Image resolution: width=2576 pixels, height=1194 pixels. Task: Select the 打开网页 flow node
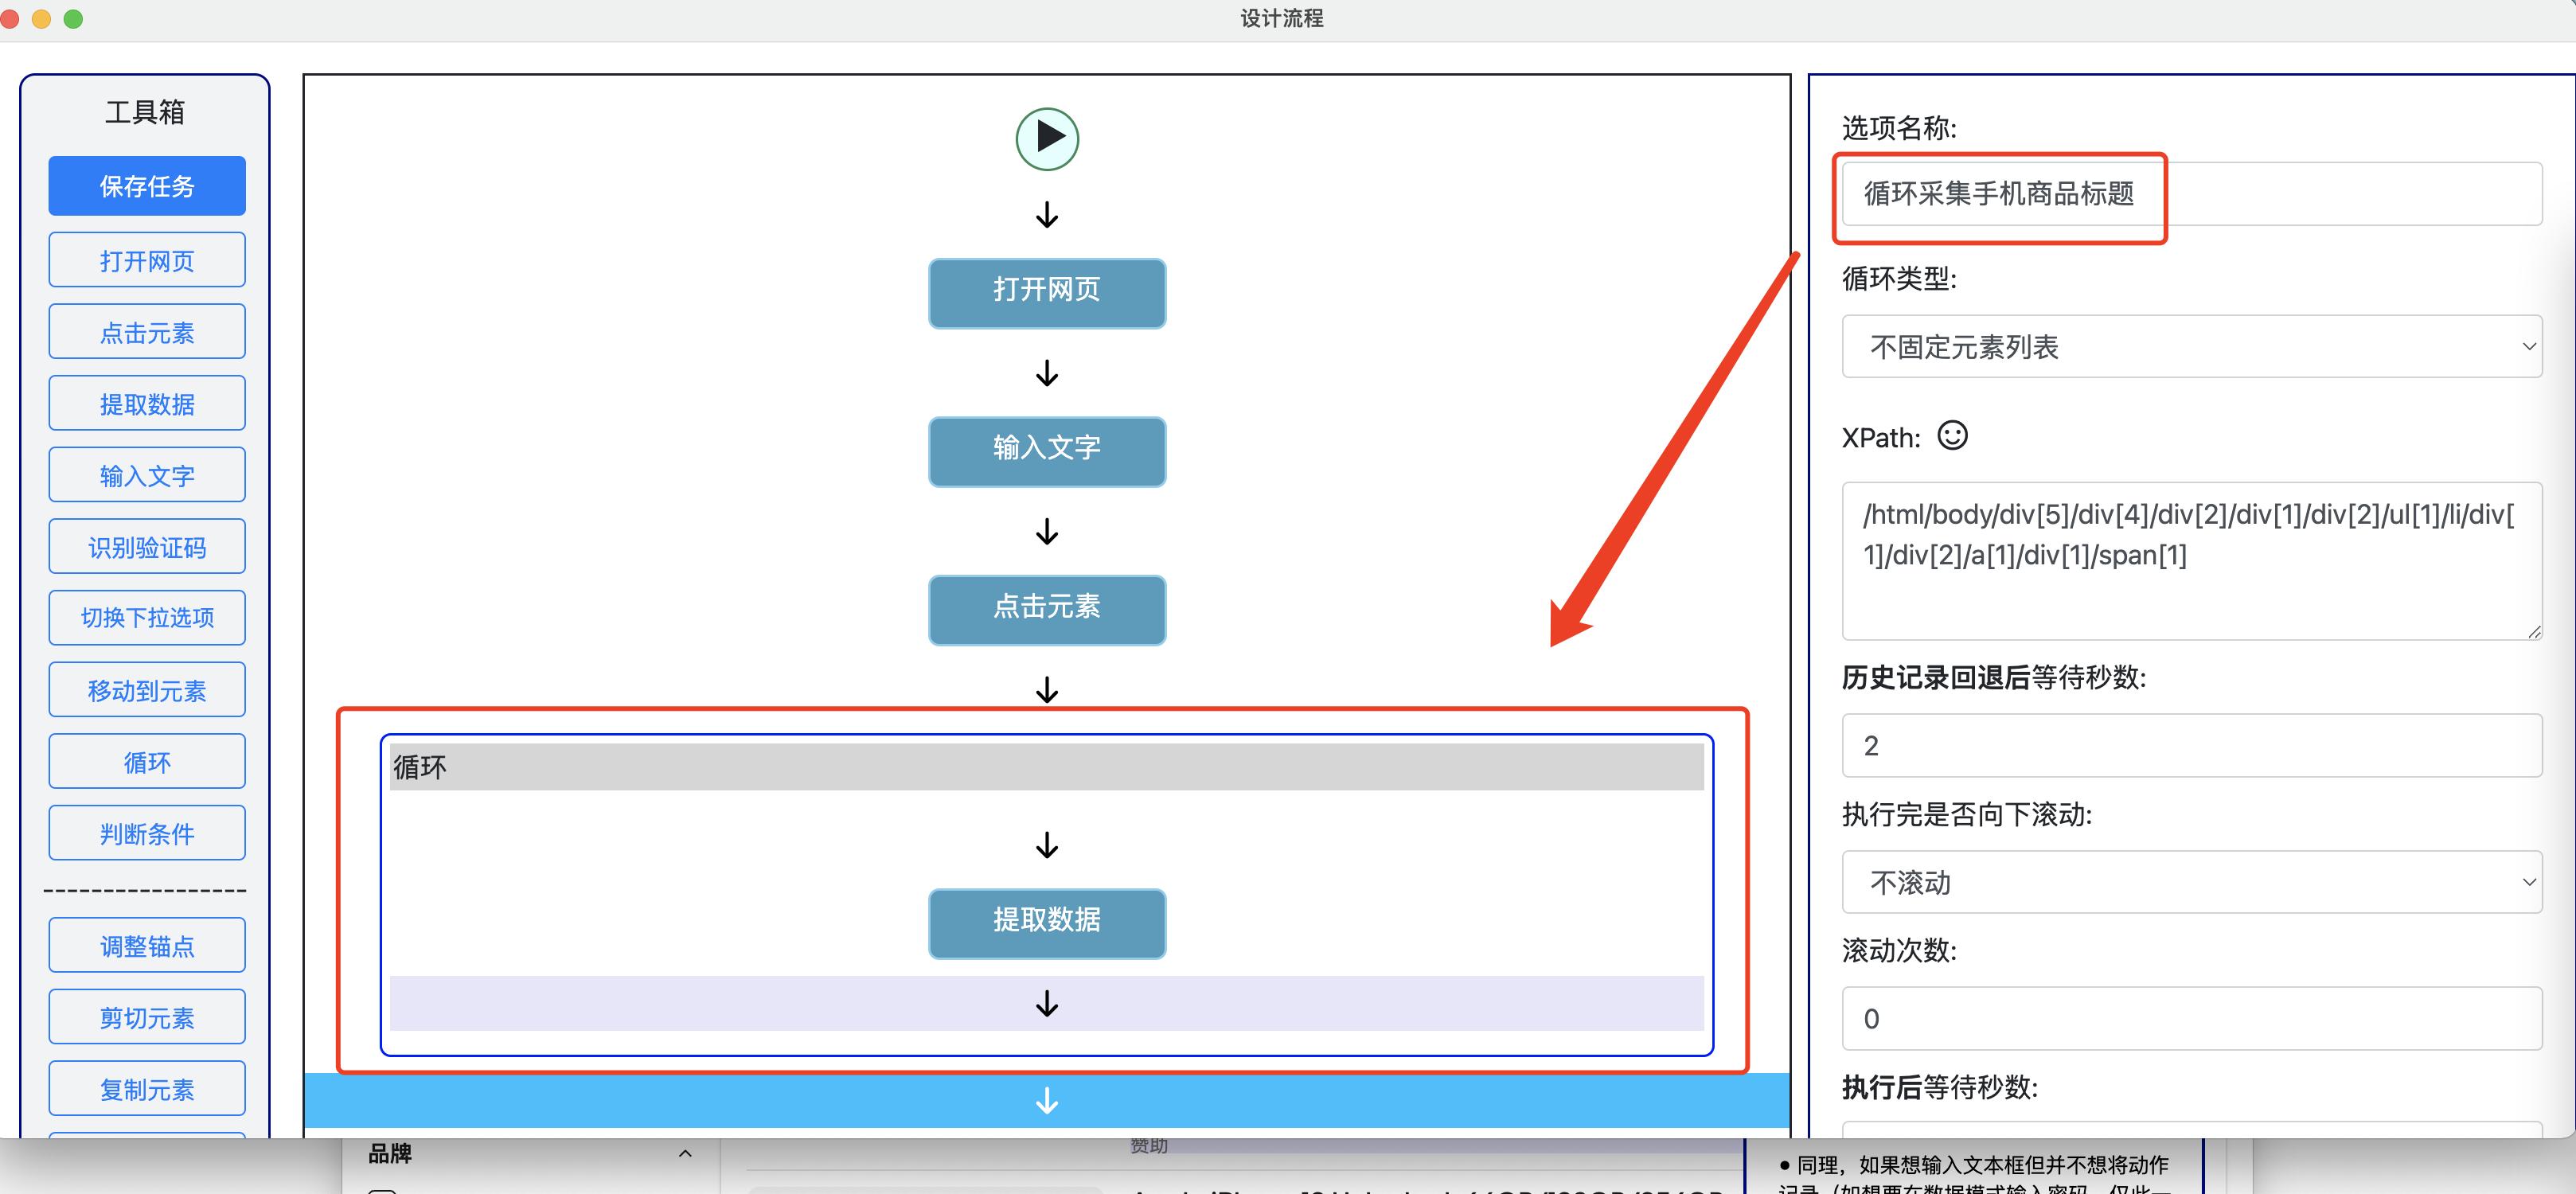[x=1047, y=293]
